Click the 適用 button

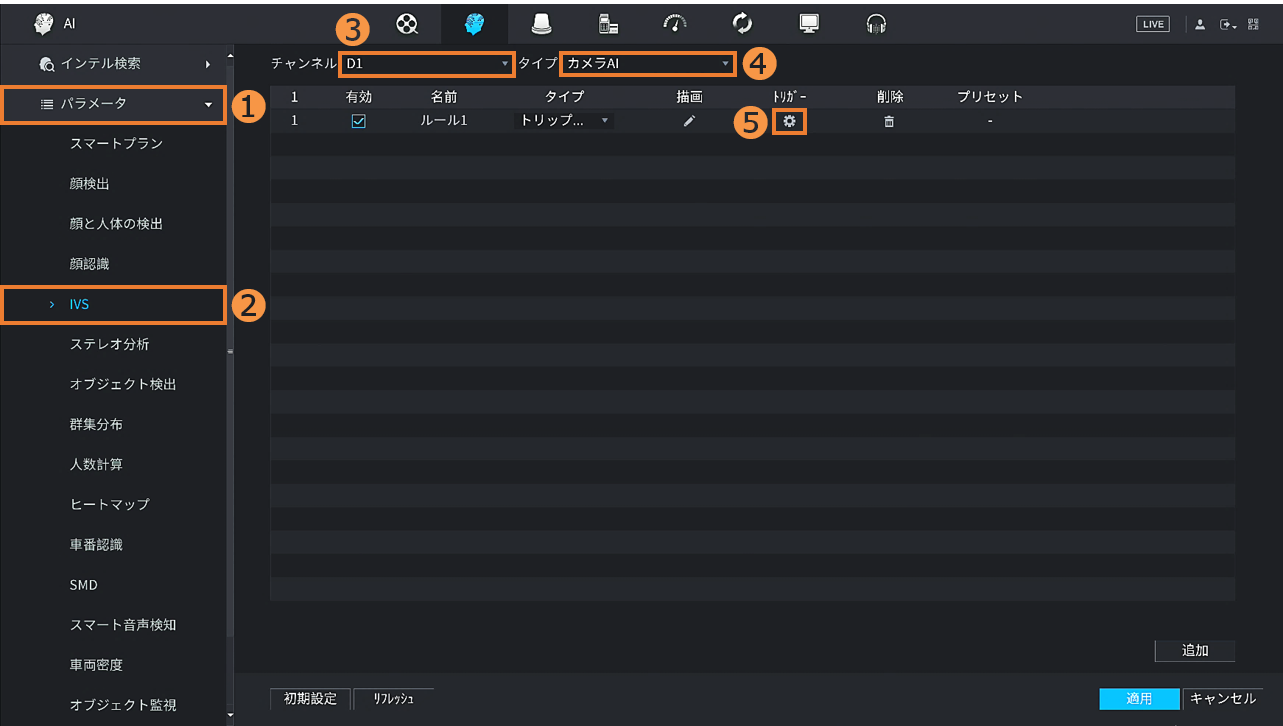coord(1138,699)
